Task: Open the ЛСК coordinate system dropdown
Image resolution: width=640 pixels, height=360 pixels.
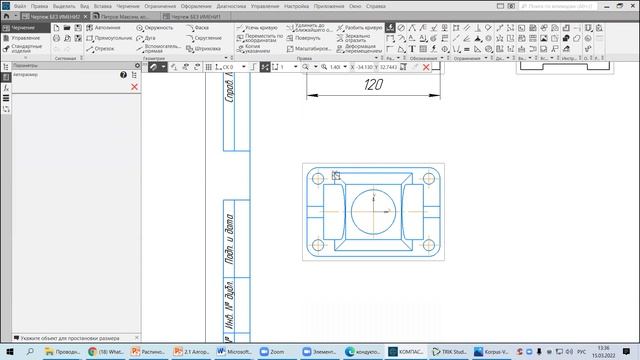Action: [x=244, y=67]
